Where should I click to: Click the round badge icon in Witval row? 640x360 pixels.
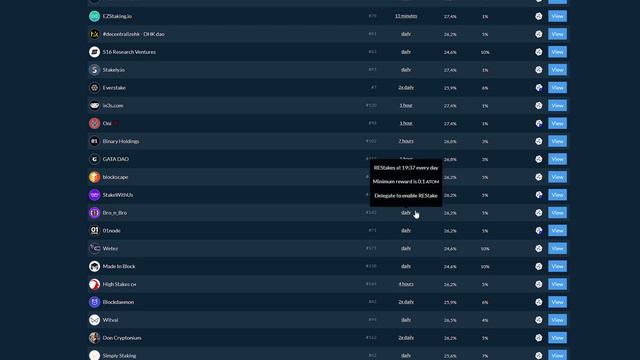[539, 320]
